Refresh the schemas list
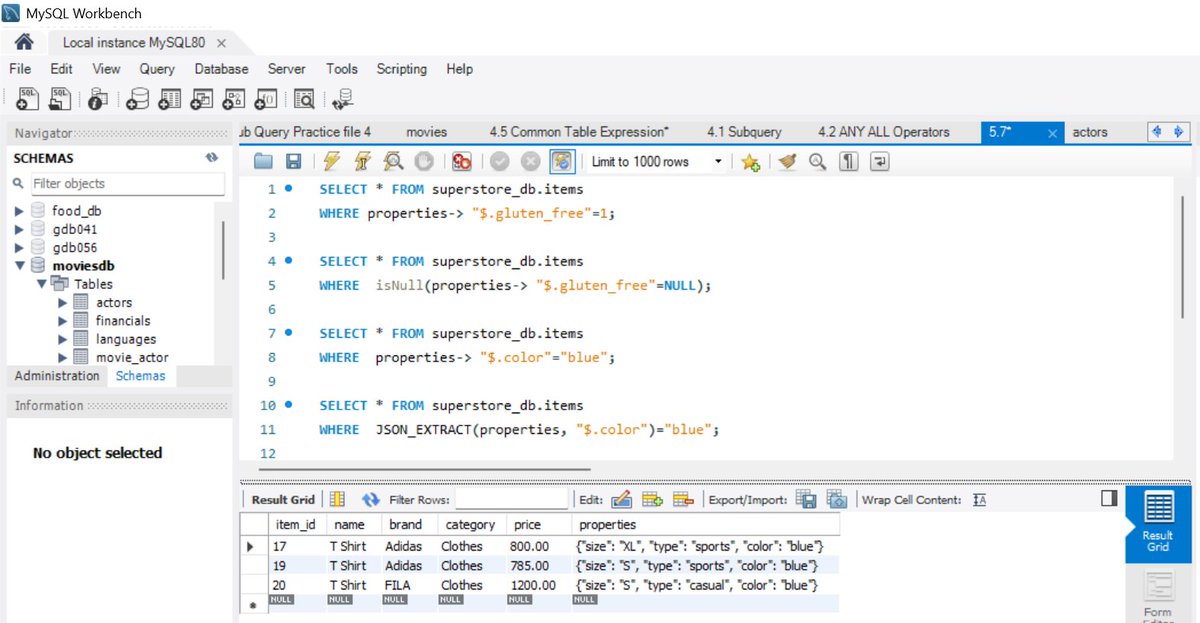 pos(212,158)
